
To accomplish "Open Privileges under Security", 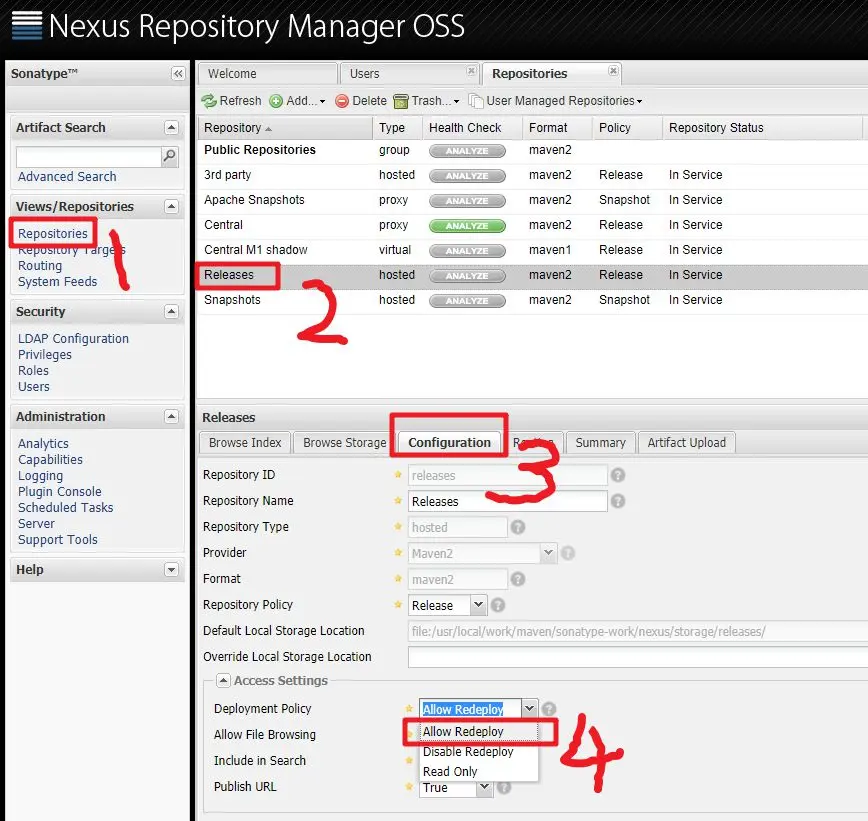I will pos(45,355).
